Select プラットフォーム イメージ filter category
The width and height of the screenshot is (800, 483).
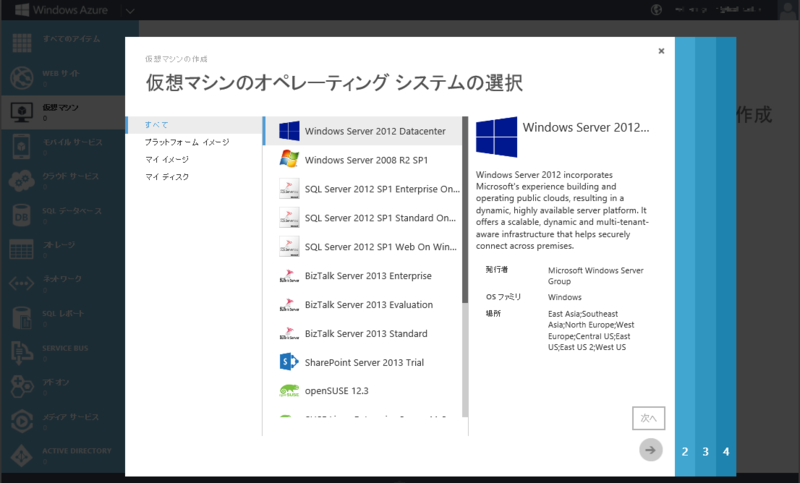(x=187, y=142)
